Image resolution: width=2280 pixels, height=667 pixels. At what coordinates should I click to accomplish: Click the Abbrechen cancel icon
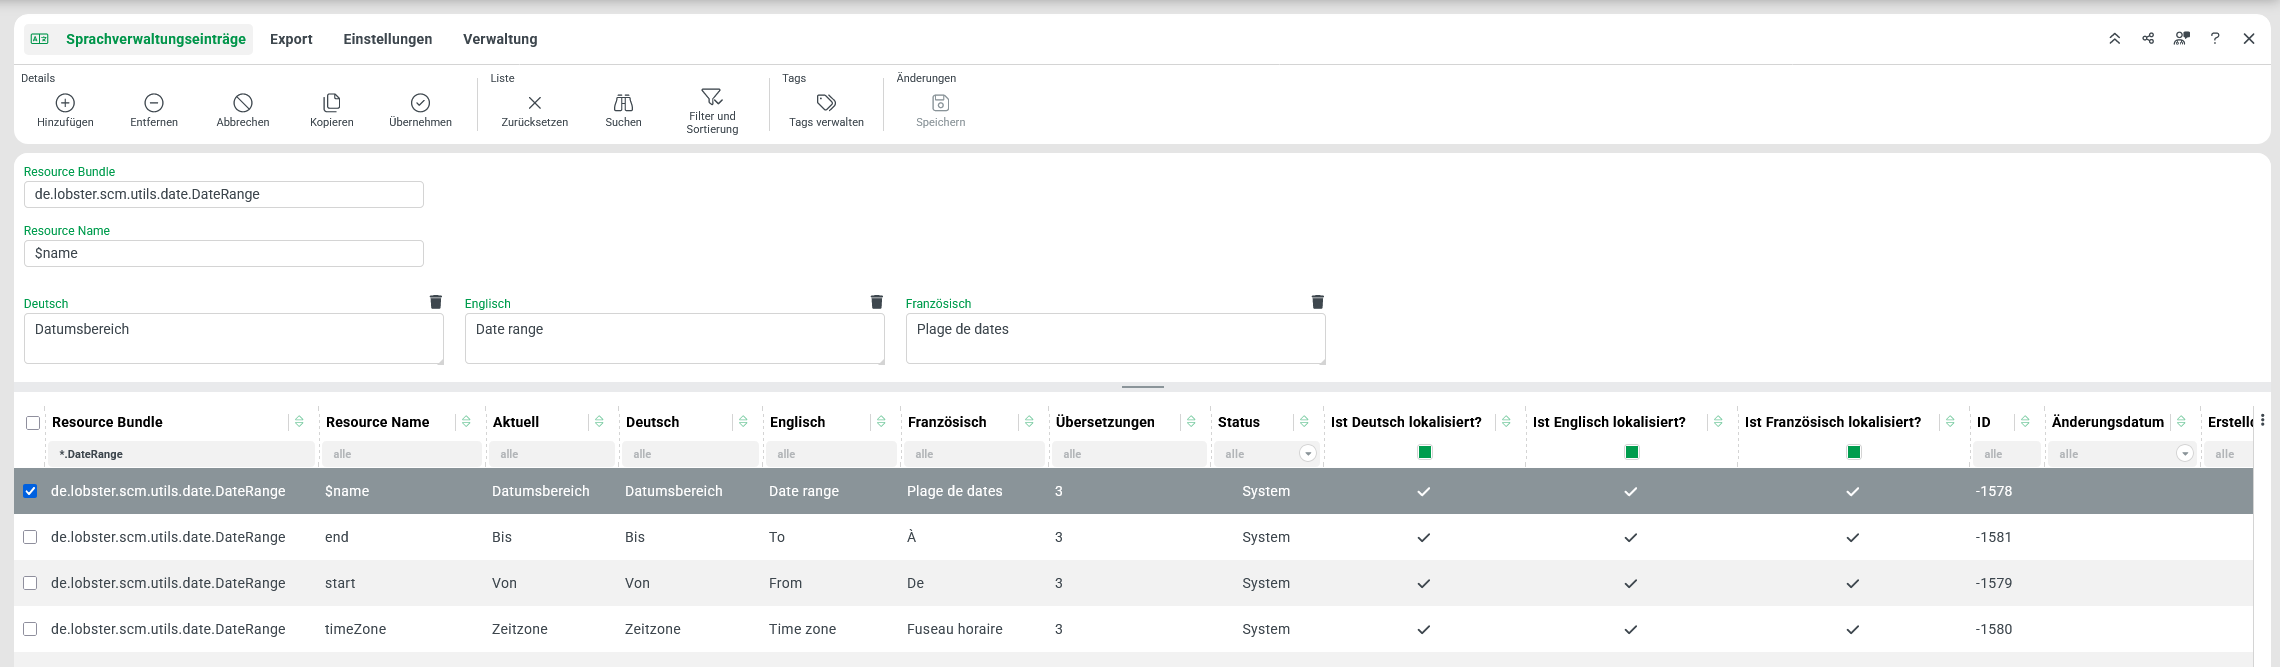click(x=243, y=103)
